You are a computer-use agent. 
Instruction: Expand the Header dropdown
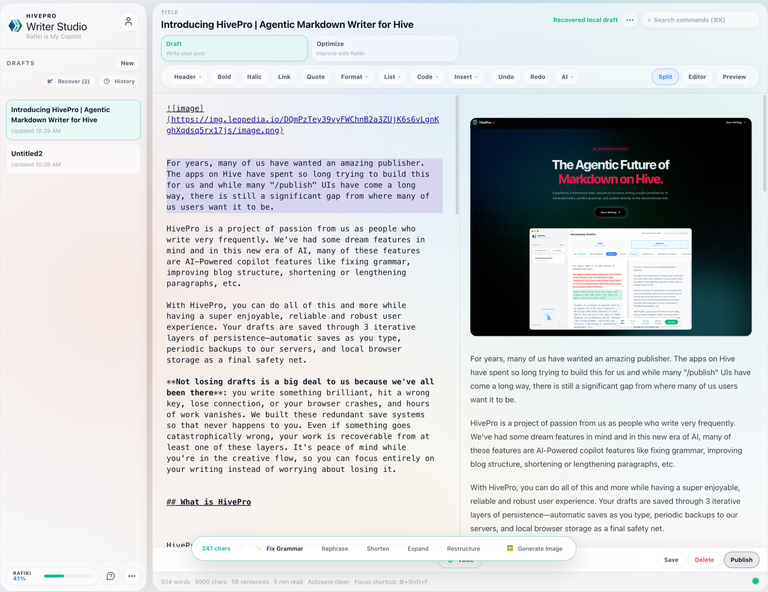[x=188, y=77]
